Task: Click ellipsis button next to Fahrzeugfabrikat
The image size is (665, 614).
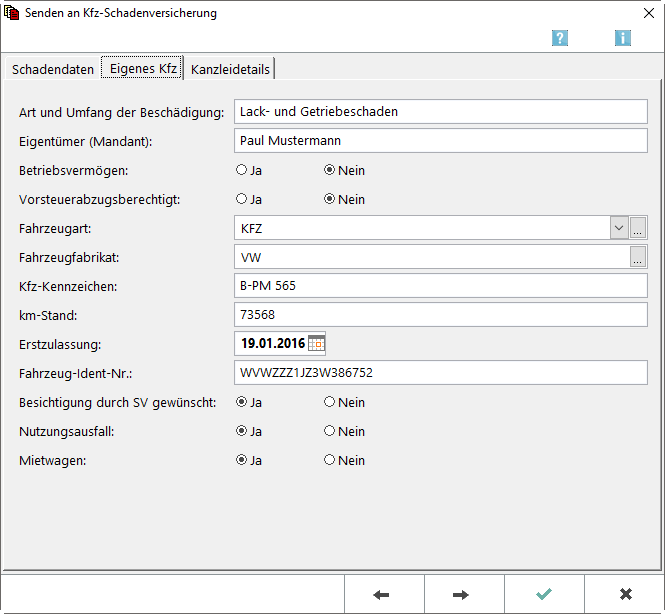Action: pos(638,257)
